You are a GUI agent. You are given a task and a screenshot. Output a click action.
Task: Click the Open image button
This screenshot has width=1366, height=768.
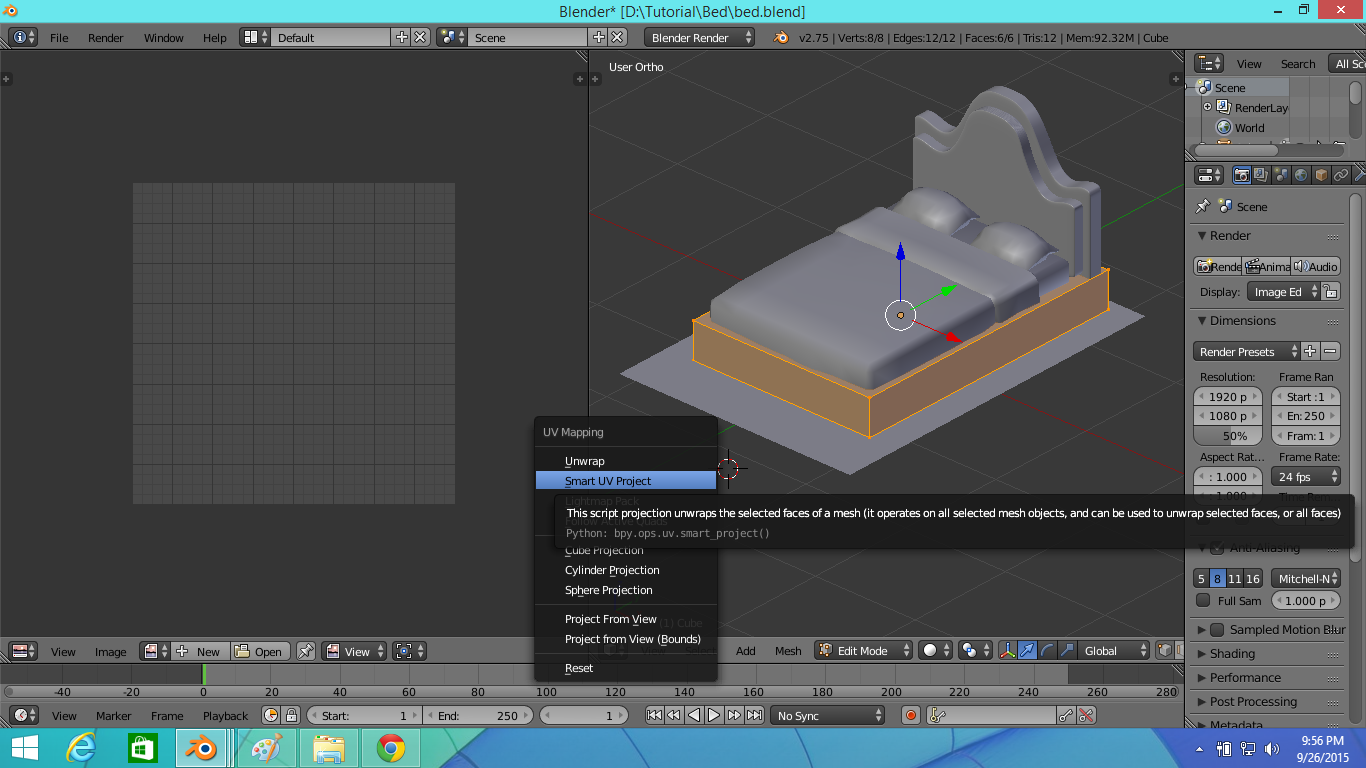point(260,651)
